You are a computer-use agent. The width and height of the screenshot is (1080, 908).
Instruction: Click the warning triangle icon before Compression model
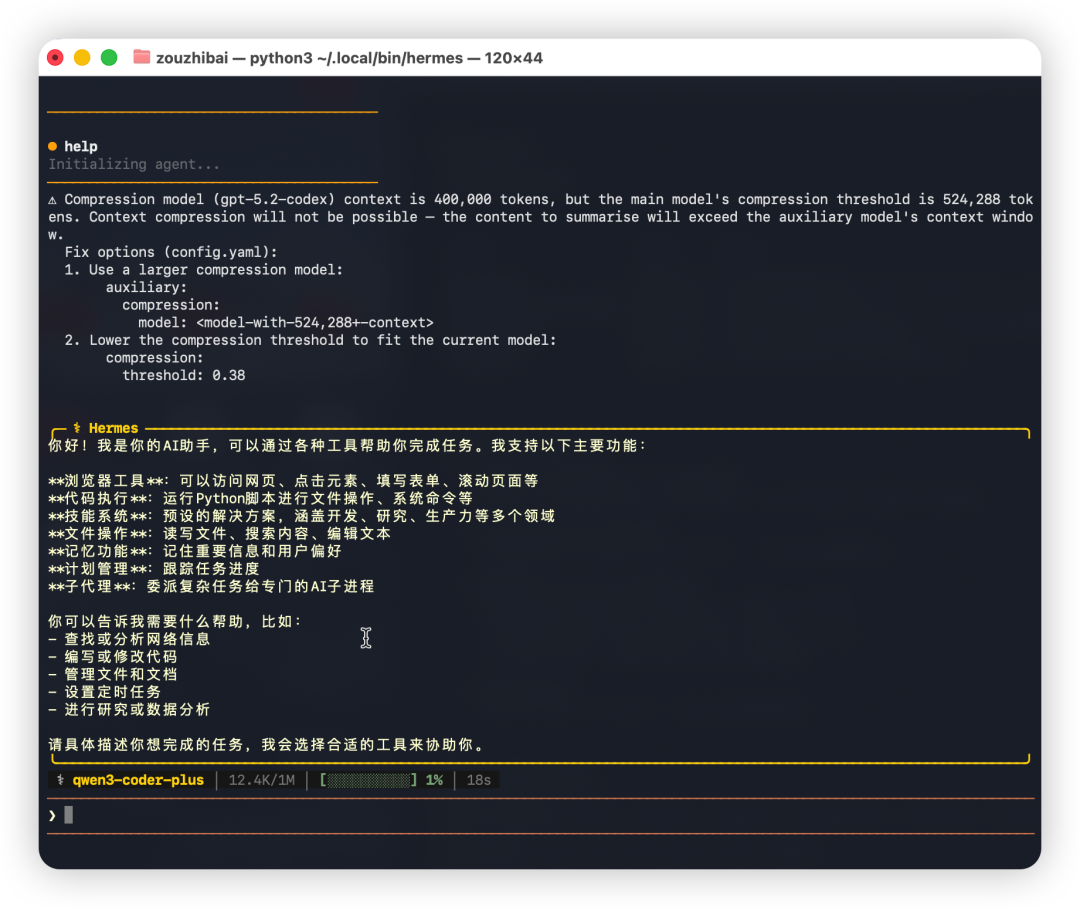[x=53, y=200]
